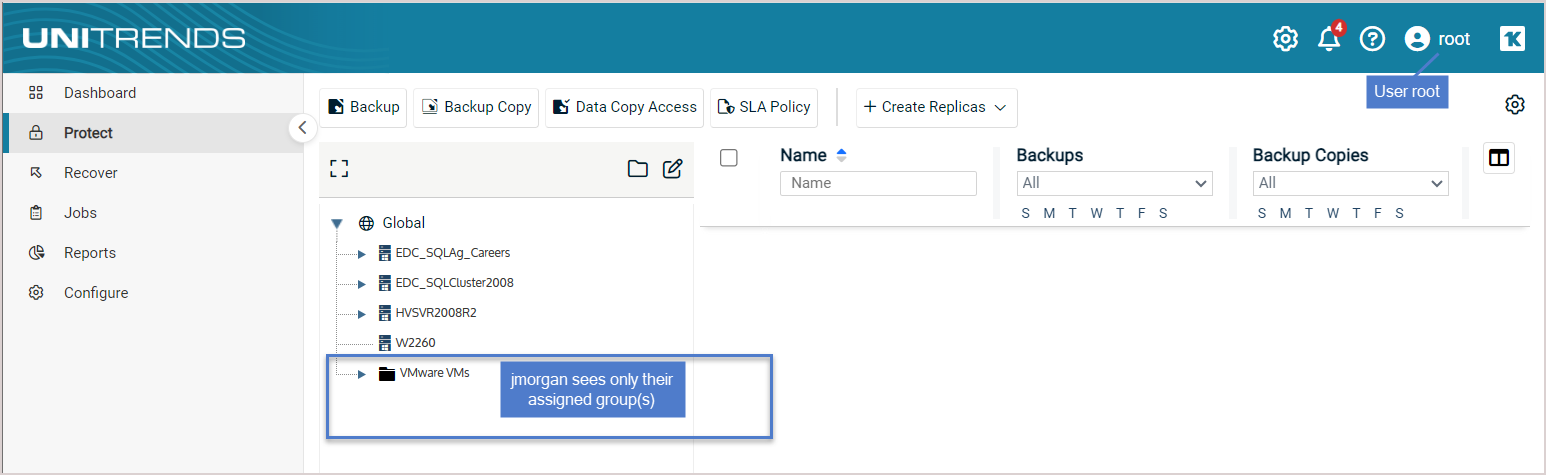Click the folder icon above the tree
This screenshot has height=475, width=1546.
pyautogui.click(x=637, y=168)
